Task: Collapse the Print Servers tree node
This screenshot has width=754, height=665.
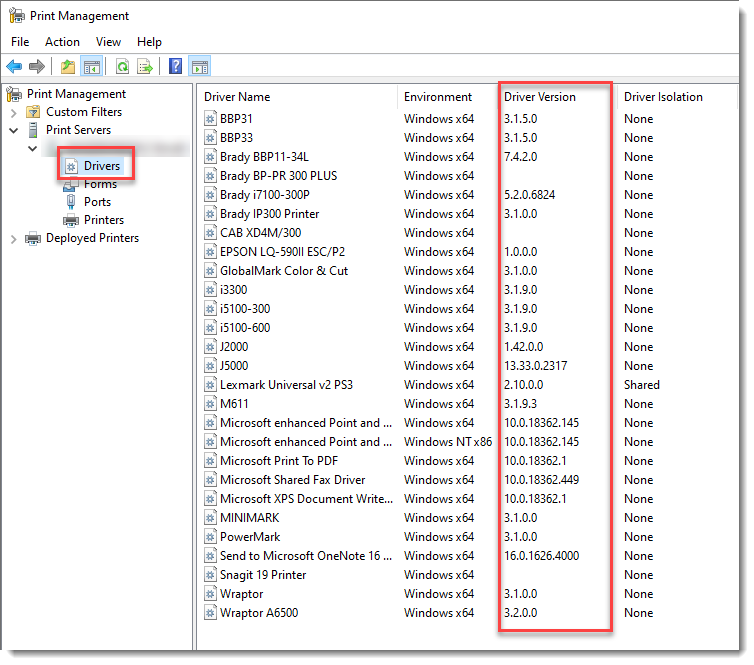Action: pyautogui.click(x=15, y=130)
